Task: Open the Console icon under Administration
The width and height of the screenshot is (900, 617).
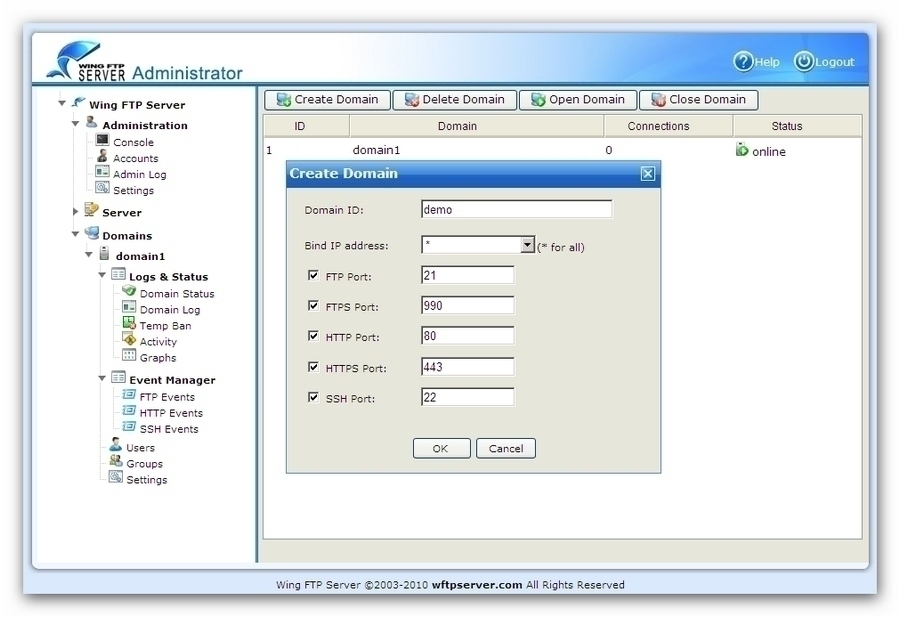Action: coord(102,141)
